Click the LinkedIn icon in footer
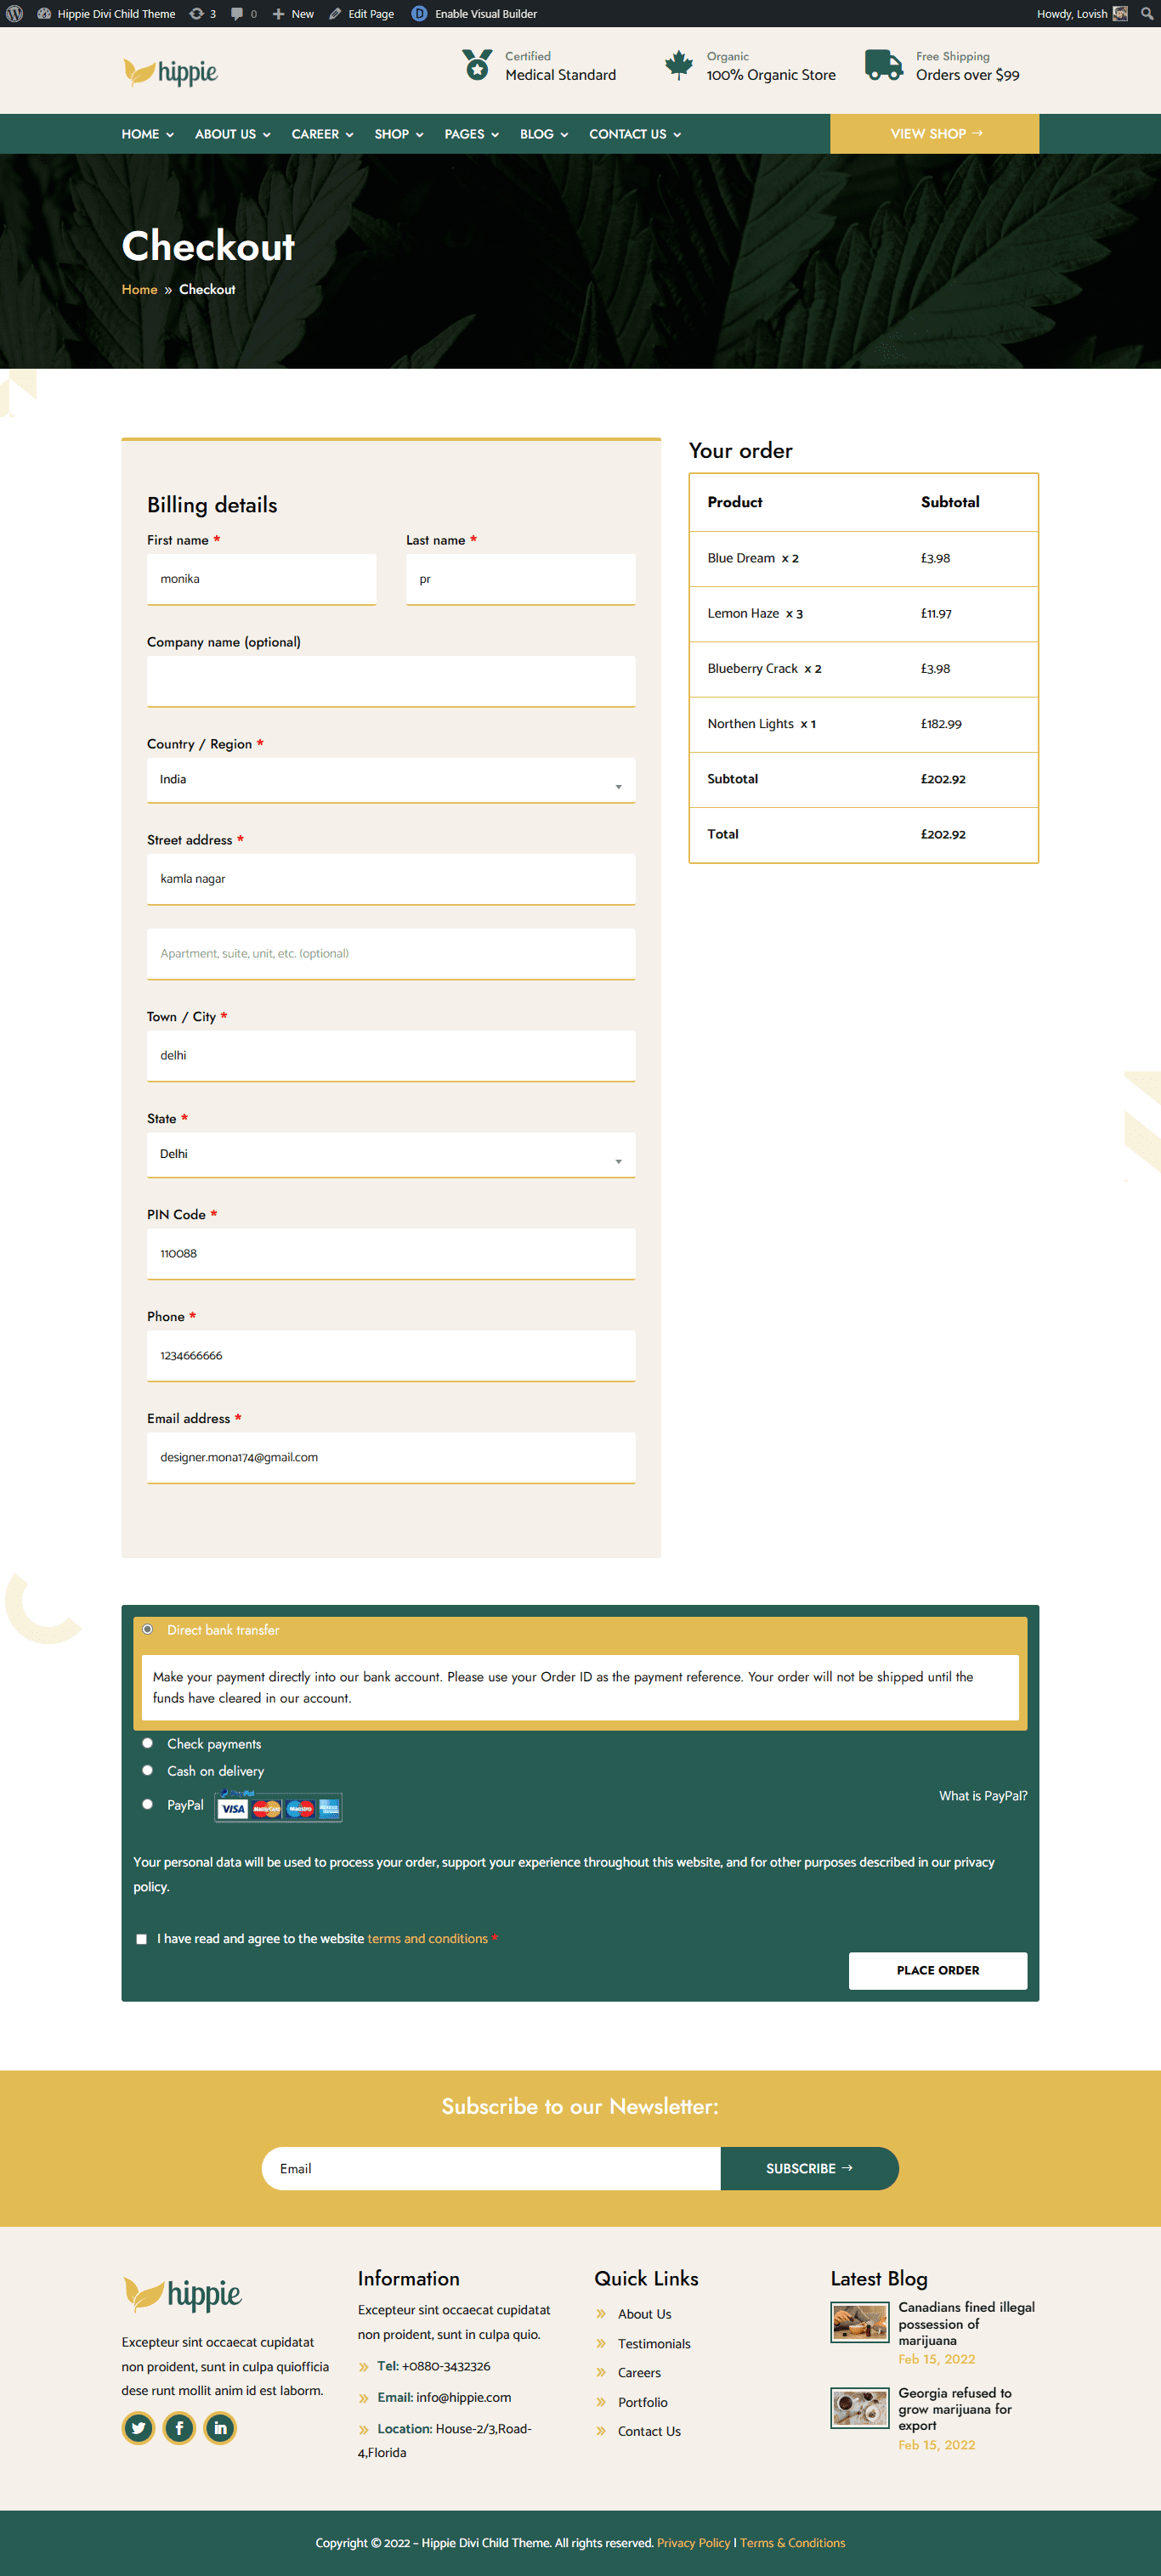 coord(220,2427)
